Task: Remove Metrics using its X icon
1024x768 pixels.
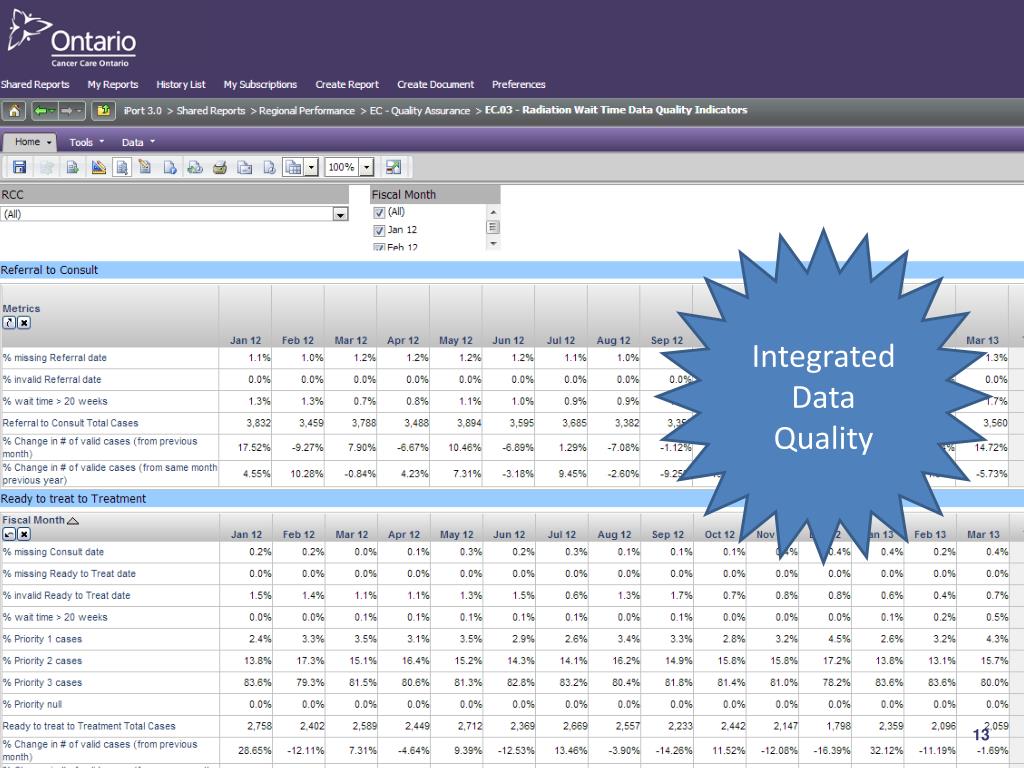Action: pyautogui.click(x=24, y=323)
